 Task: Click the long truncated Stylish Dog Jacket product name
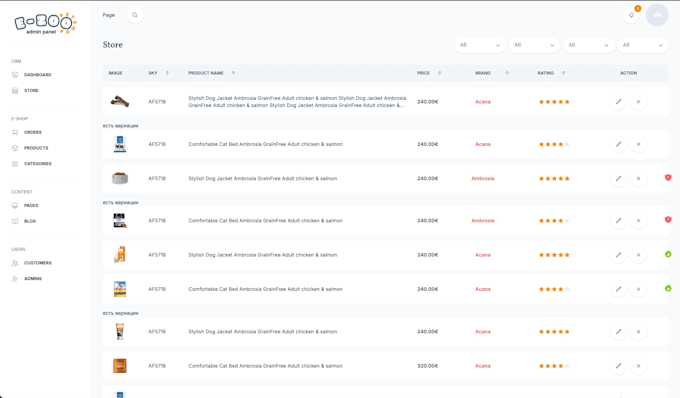297,102
